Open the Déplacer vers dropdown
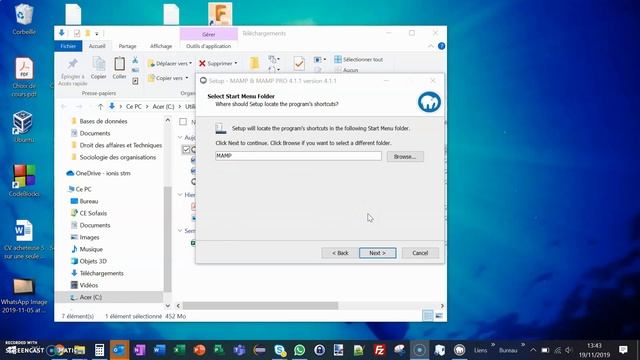The image size is (640, 360). click(x=169, y=63)
